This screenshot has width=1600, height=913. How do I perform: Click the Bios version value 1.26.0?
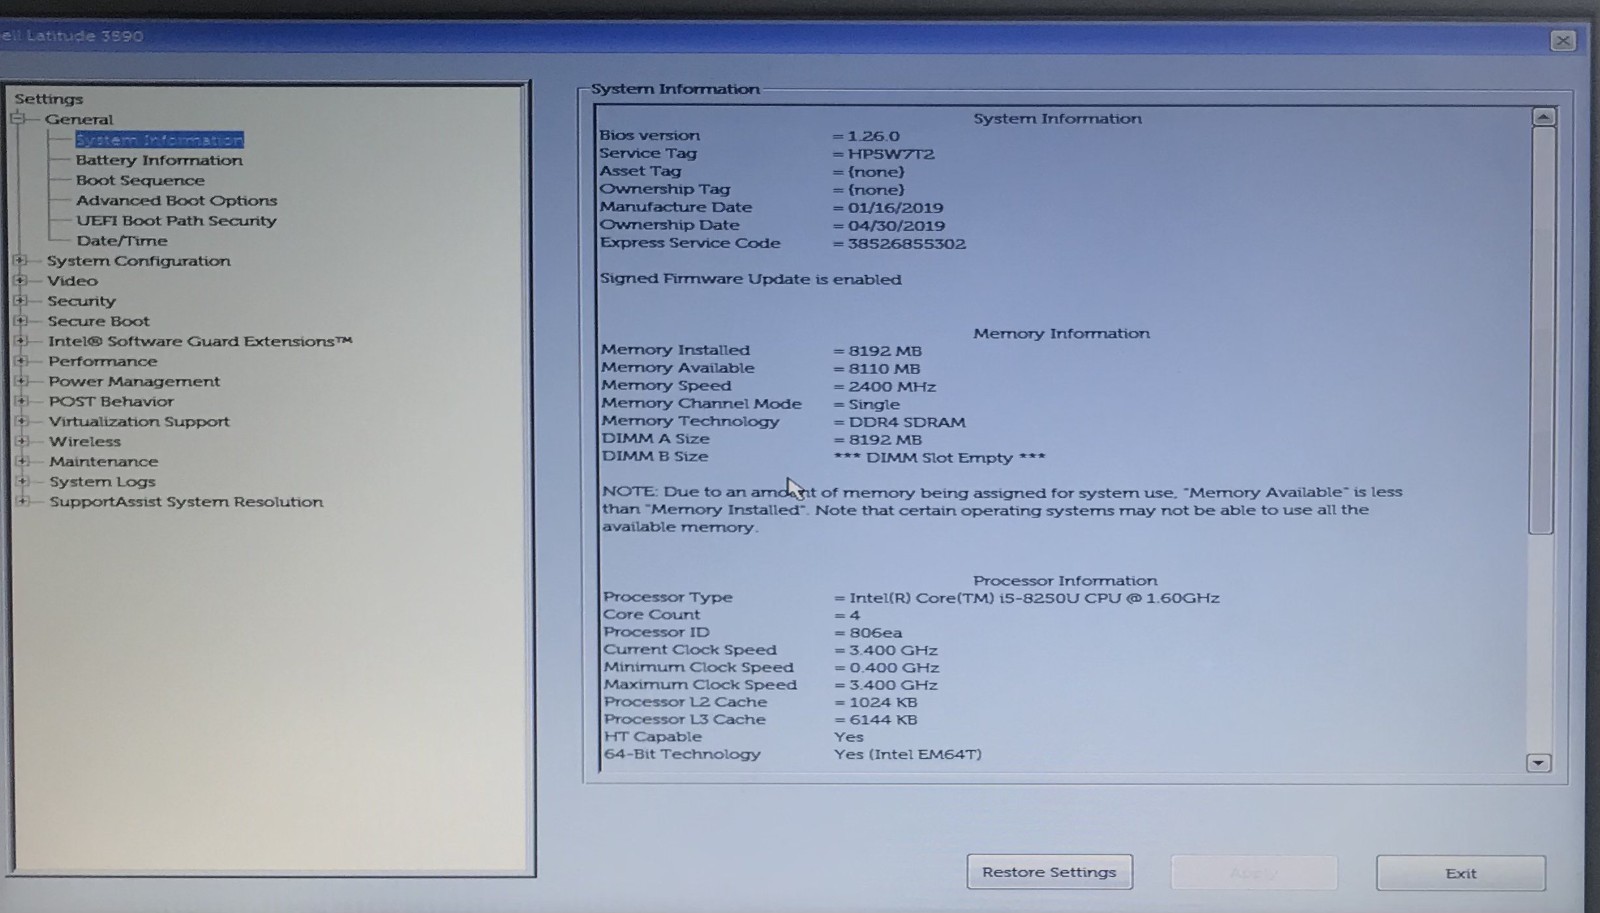tap(873, 136)
